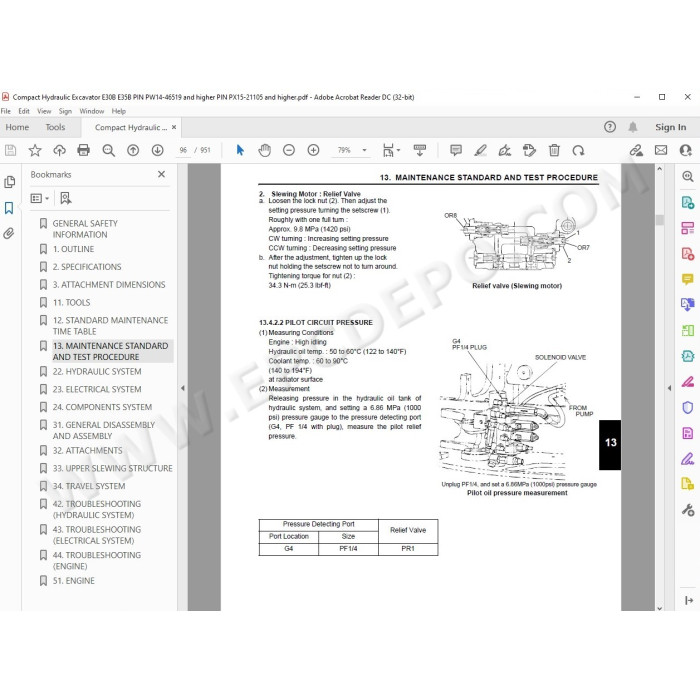This screenshot has width=700, height=700.
Task: Click the scrolling mode keyboard icon
Action: pos(420,150)
